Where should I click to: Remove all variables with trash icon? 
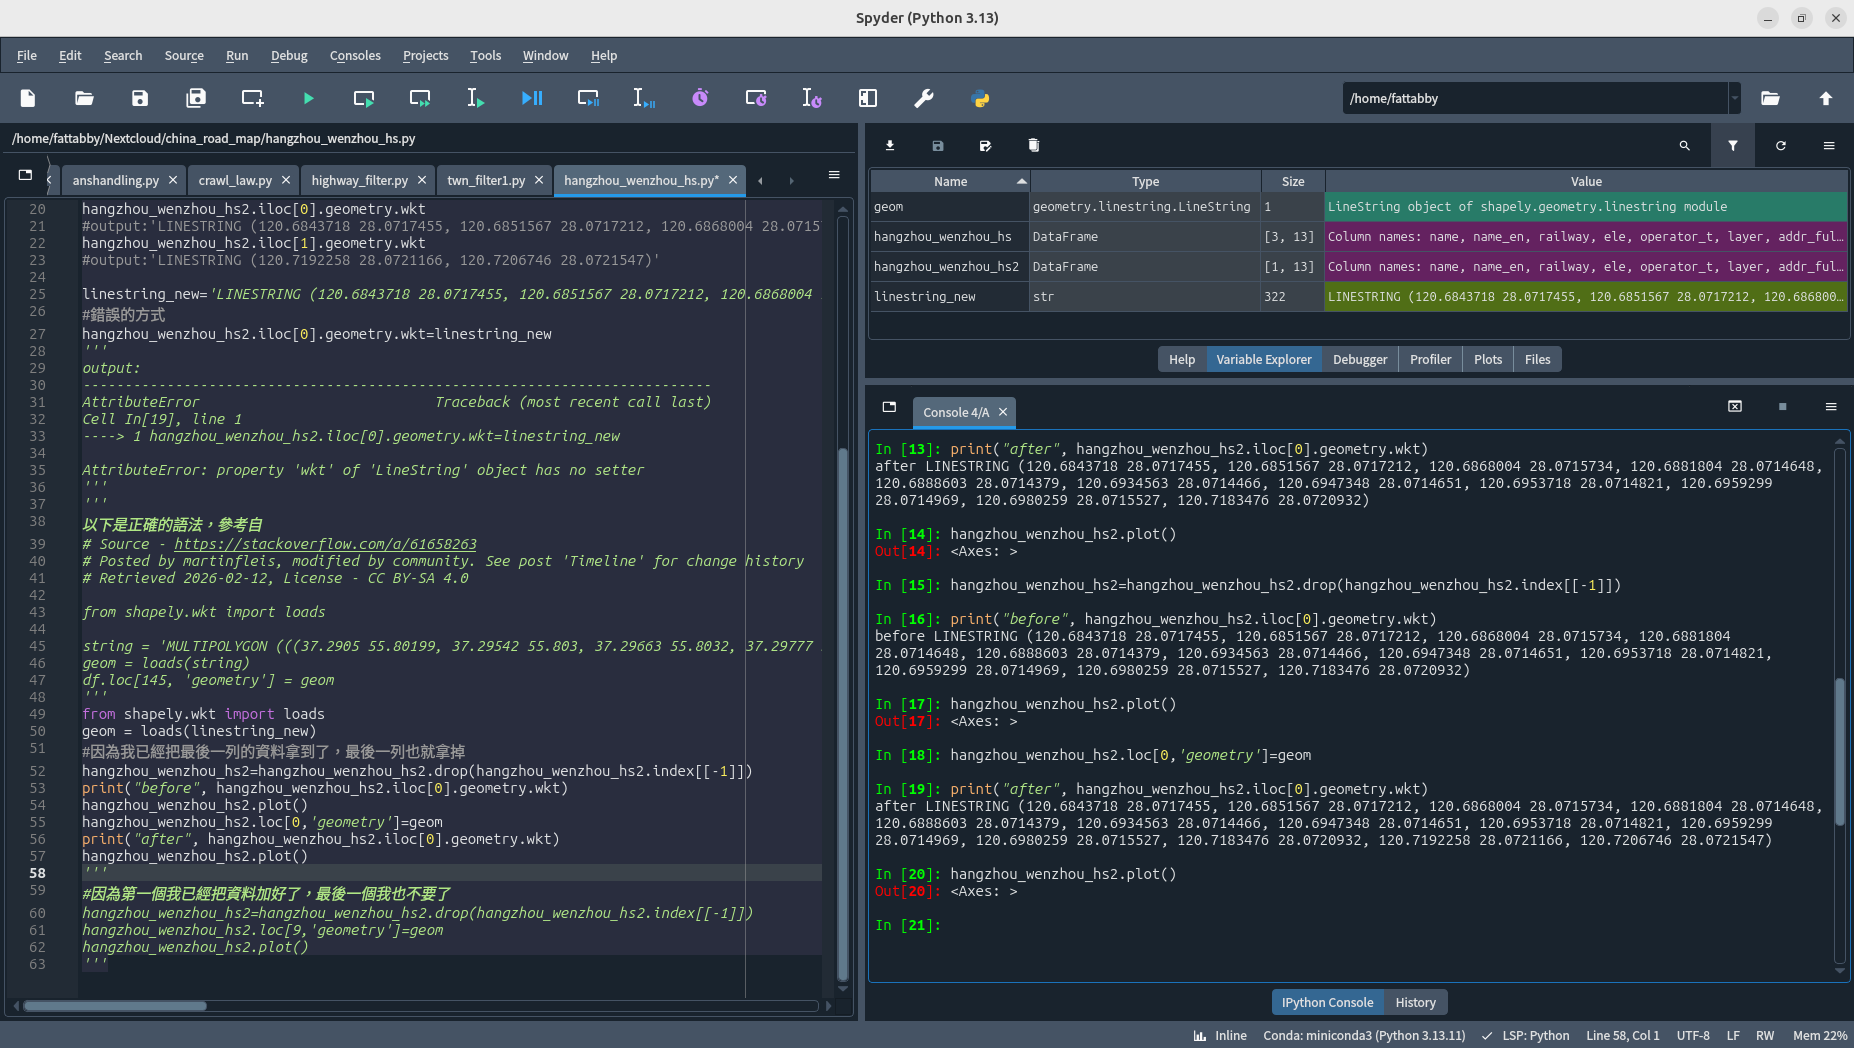point(1033,146)
